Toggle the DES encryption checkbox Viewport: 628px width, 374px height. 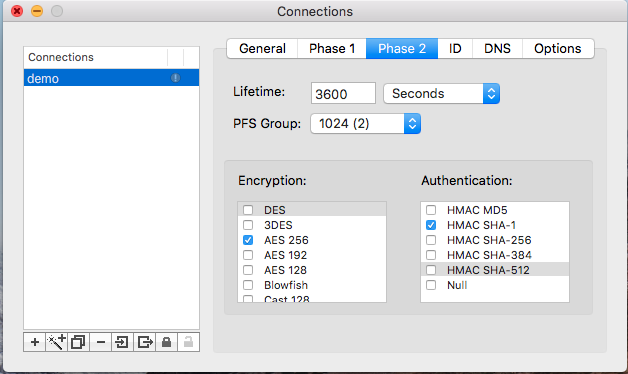point(248,210)
